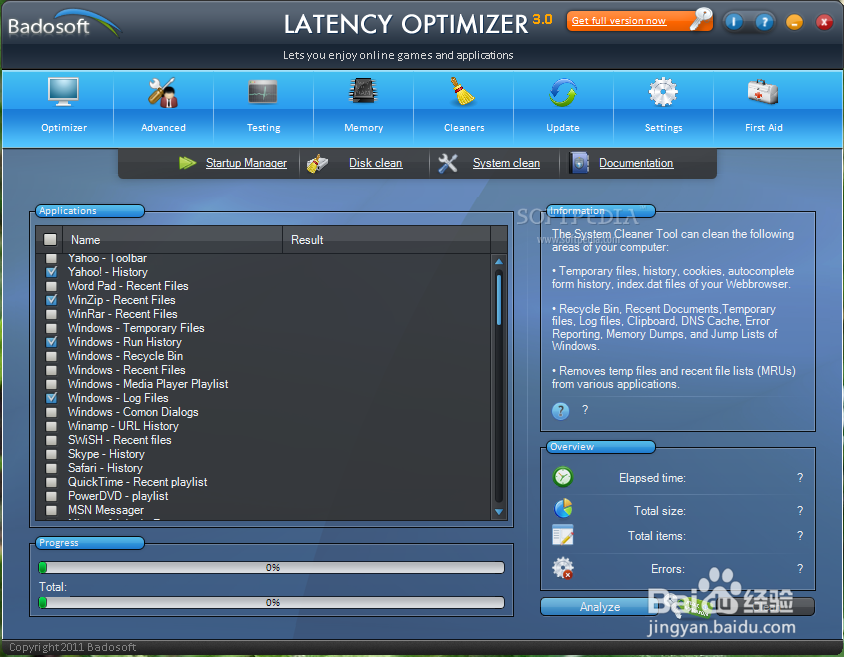Check Word Pad - Recent Files checkbox

coord(52,286)
